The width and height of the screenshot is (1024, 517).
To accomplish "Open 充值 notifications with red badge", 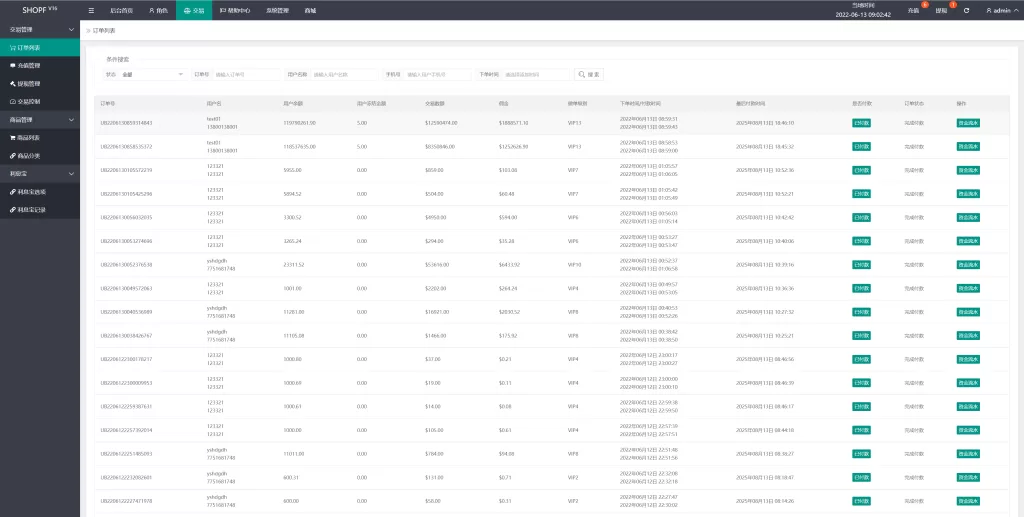I will 913,10.
